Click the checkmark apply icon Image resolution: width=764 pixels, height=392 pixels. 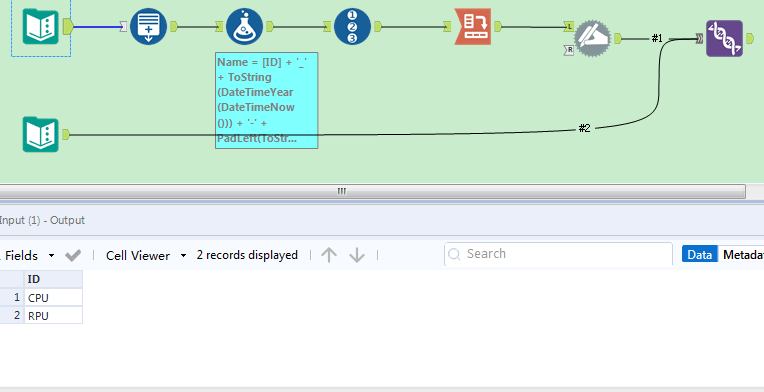click(73, 255)
